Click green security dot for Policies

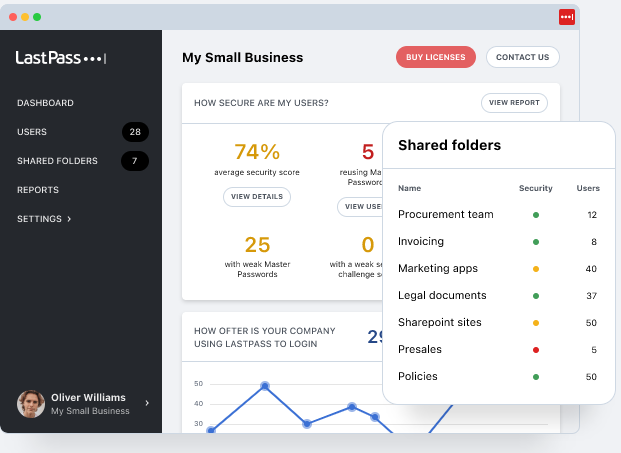[x=536, y=377]
